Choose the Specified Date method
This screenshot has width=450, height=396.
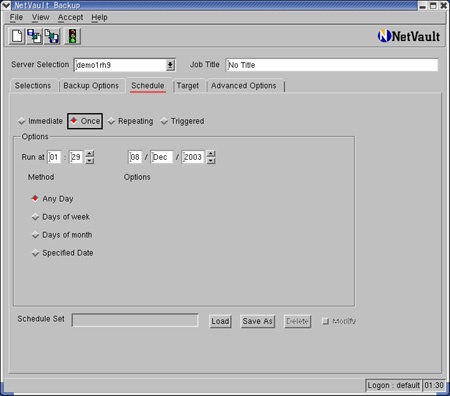(62, 253)
